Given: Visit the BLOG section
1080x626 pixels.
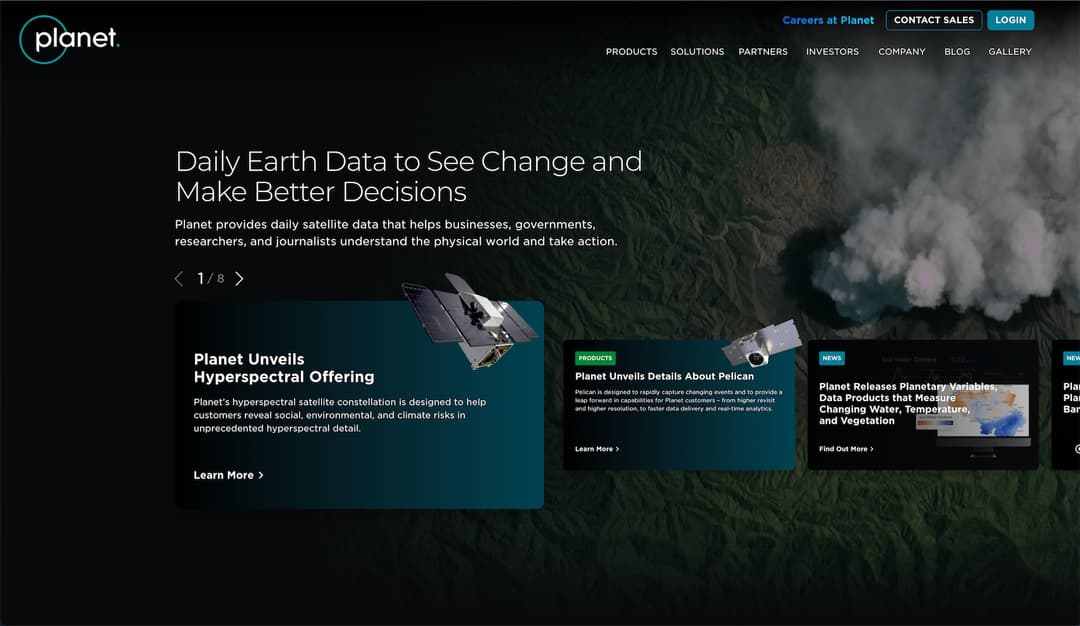Looking at the screenshot, I should [957, 51].
